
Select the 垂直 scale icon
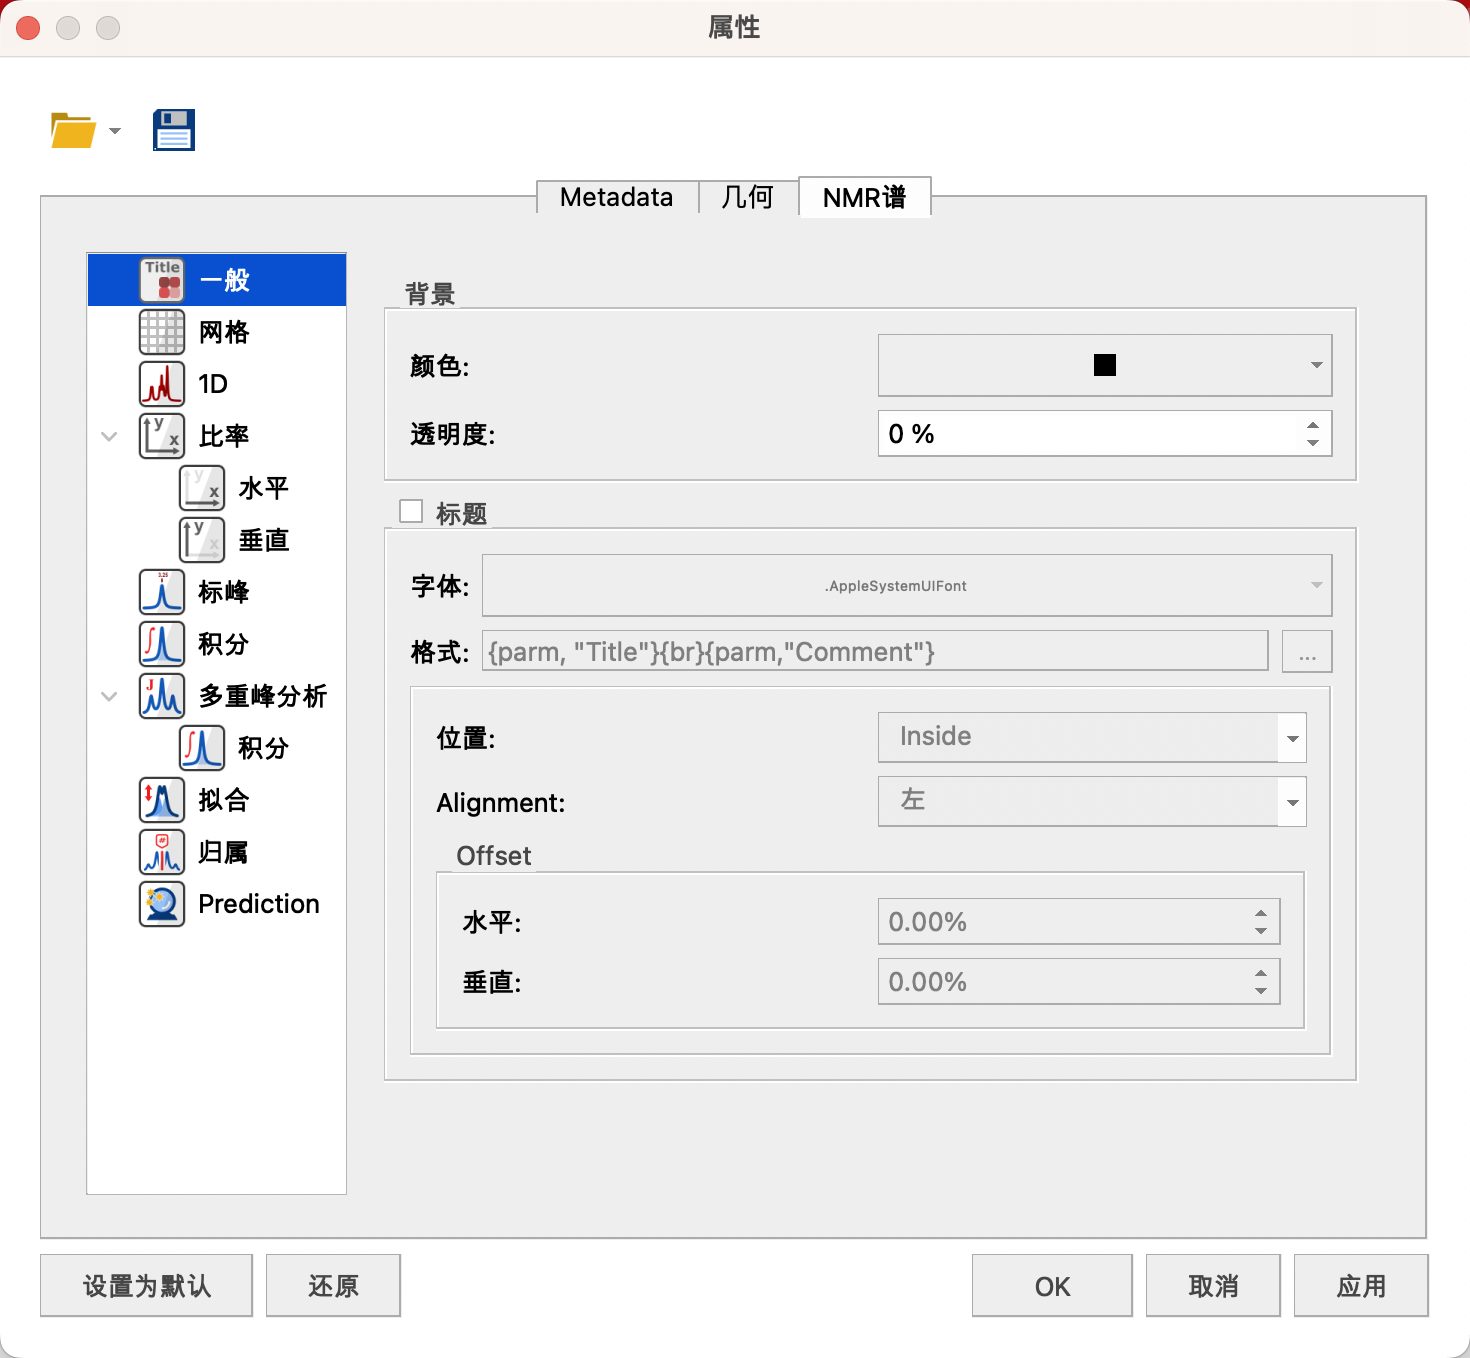[x=202, y=540]
